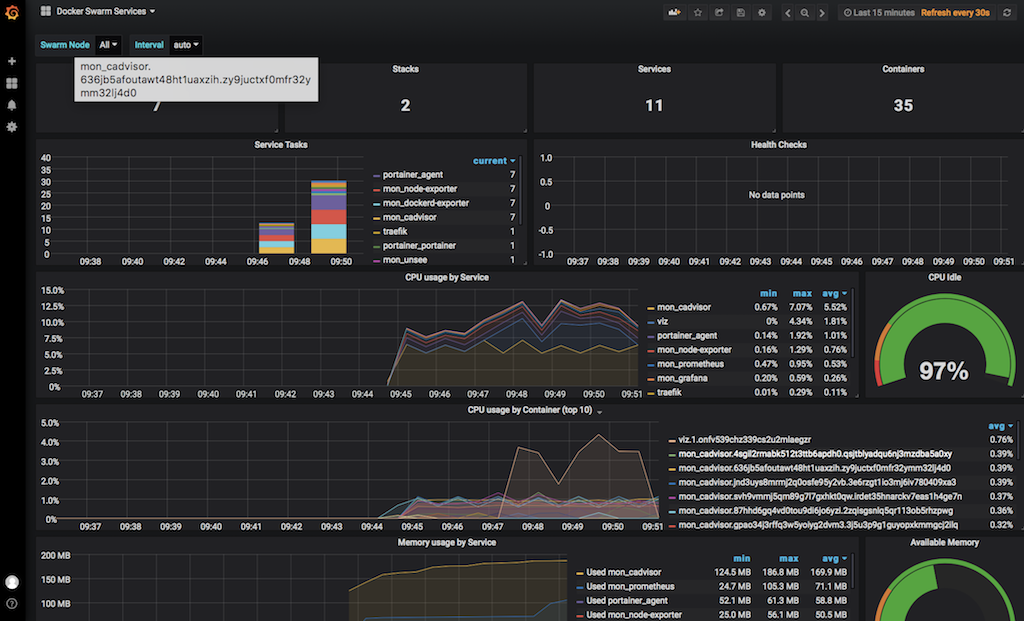Screen dimensions: 1024x621
Task: Click the Add panel icon
Action: coord(675,12)
